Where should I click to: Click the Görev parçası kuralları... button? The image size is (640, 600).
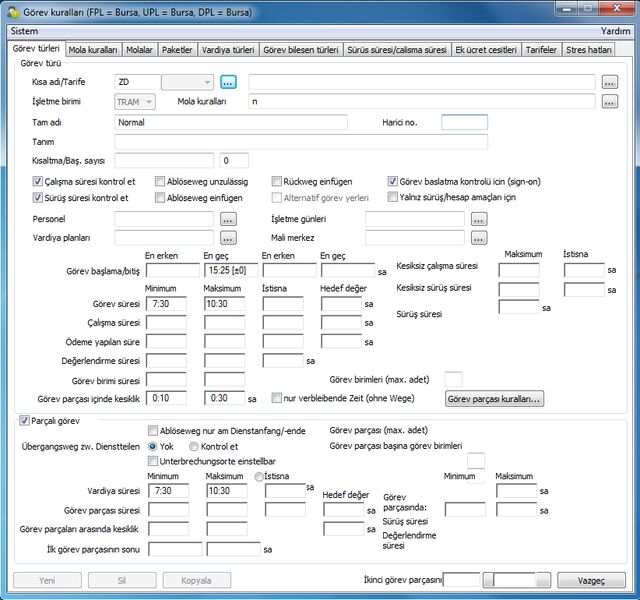(494, 399)
